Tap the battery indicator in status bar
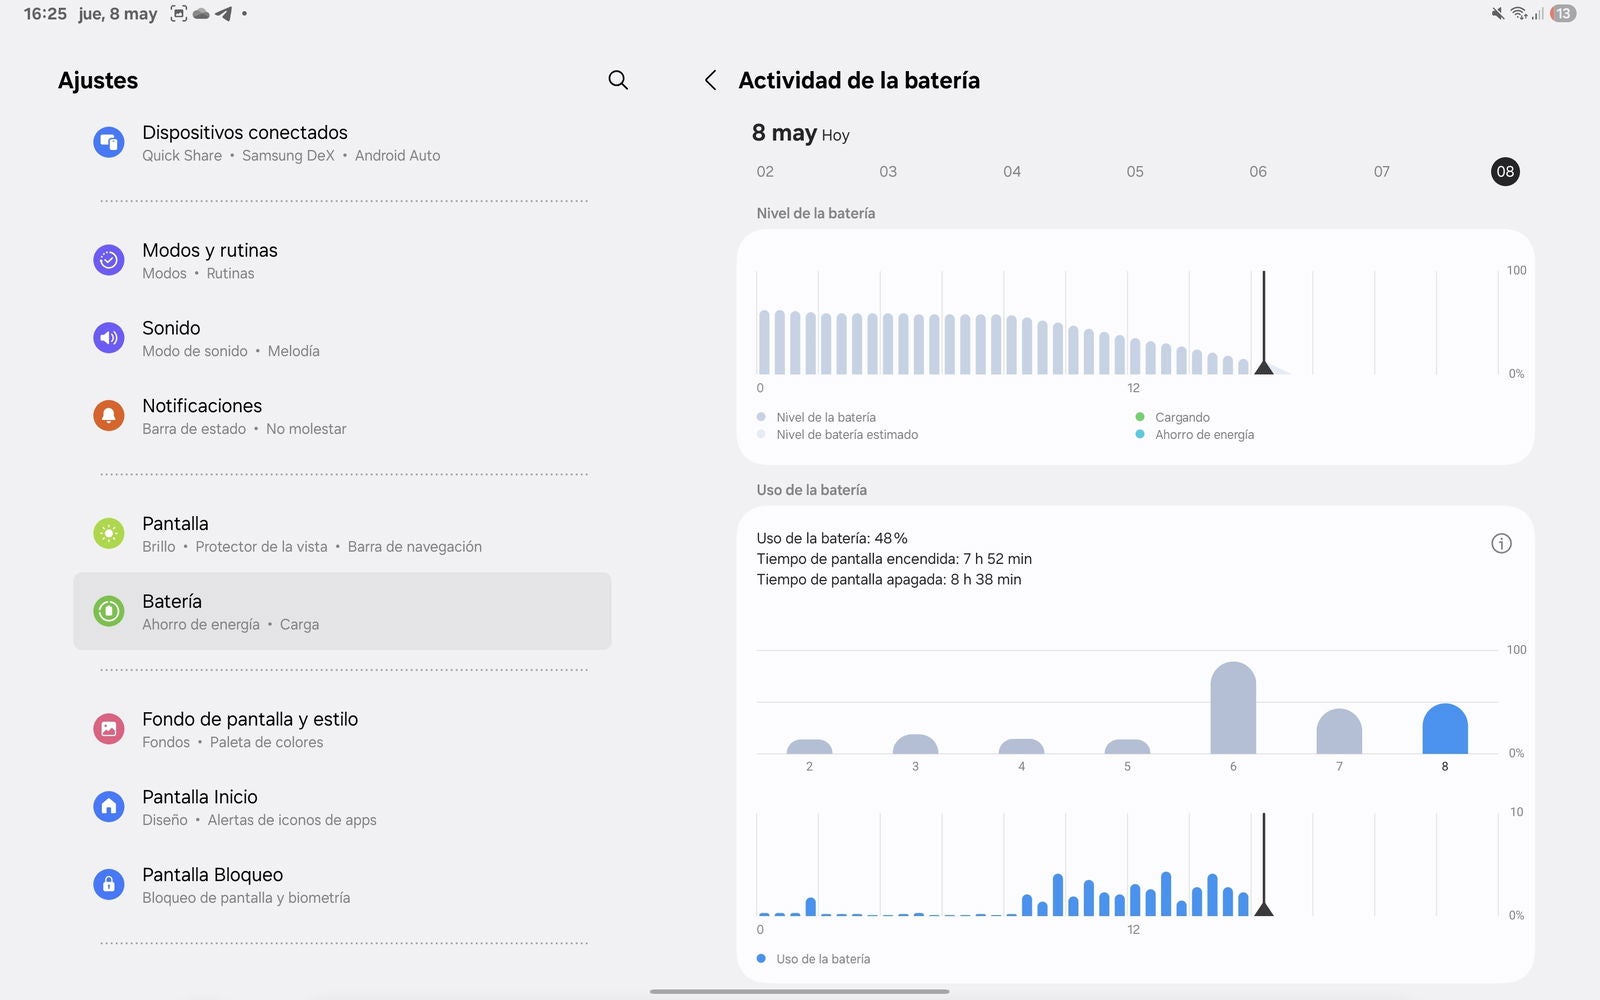 pyautogui.click(x=1562, y=14)
